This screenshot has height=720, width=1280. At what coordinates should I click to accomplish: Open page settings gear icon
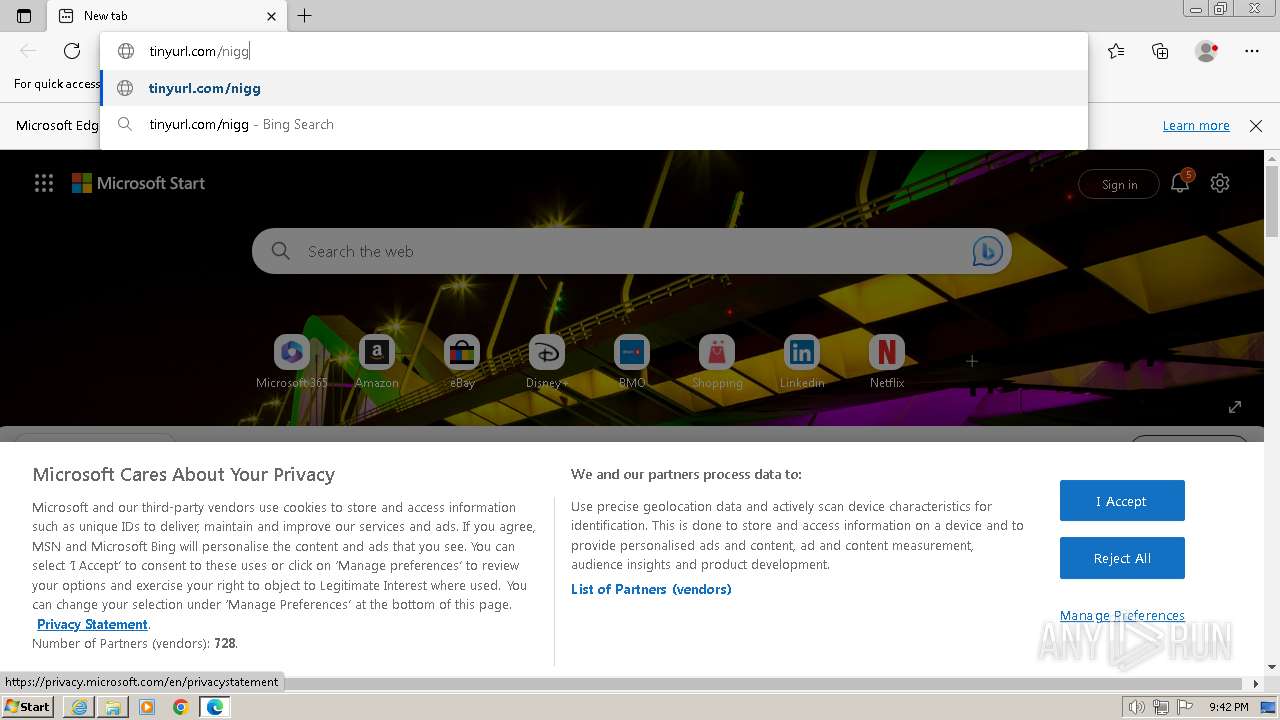click(1220, 183)
